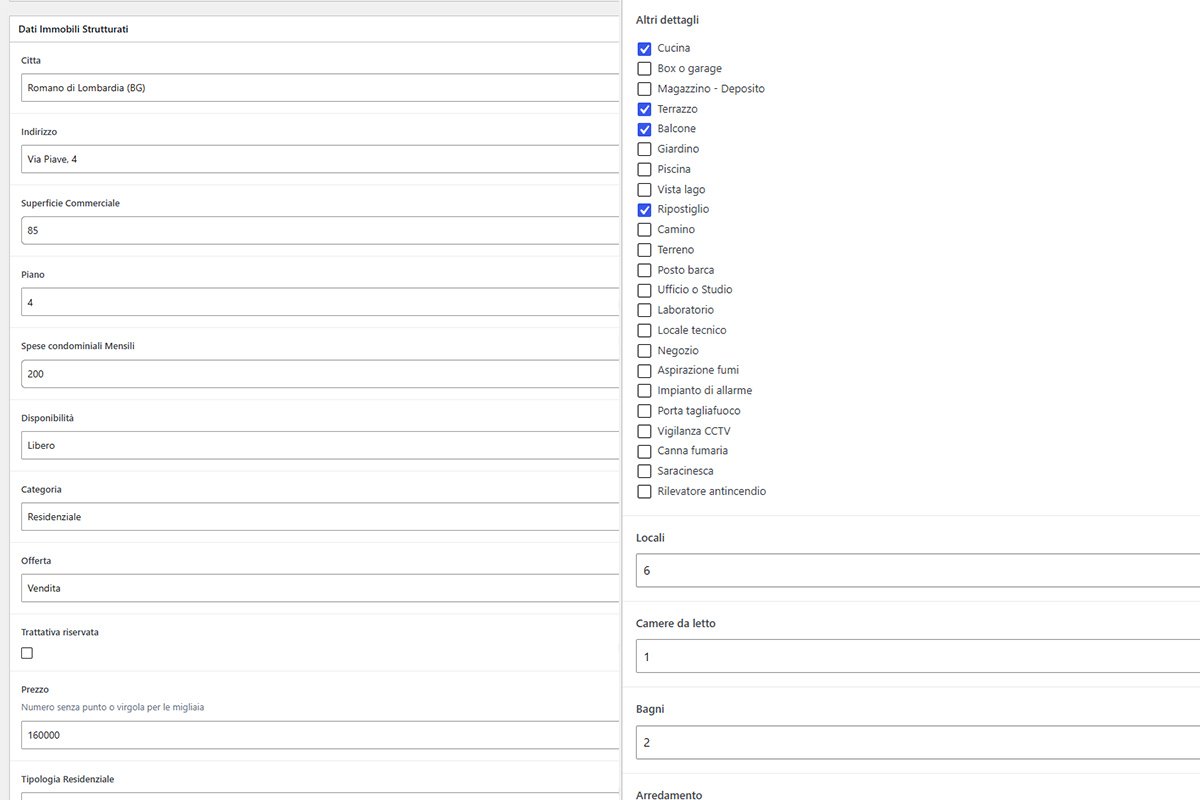Image resolution: width=1200 pixels, height=800 pixels.
Task: Click the Indirizzo field with Via Piave, 4
Action: (320, 159)
